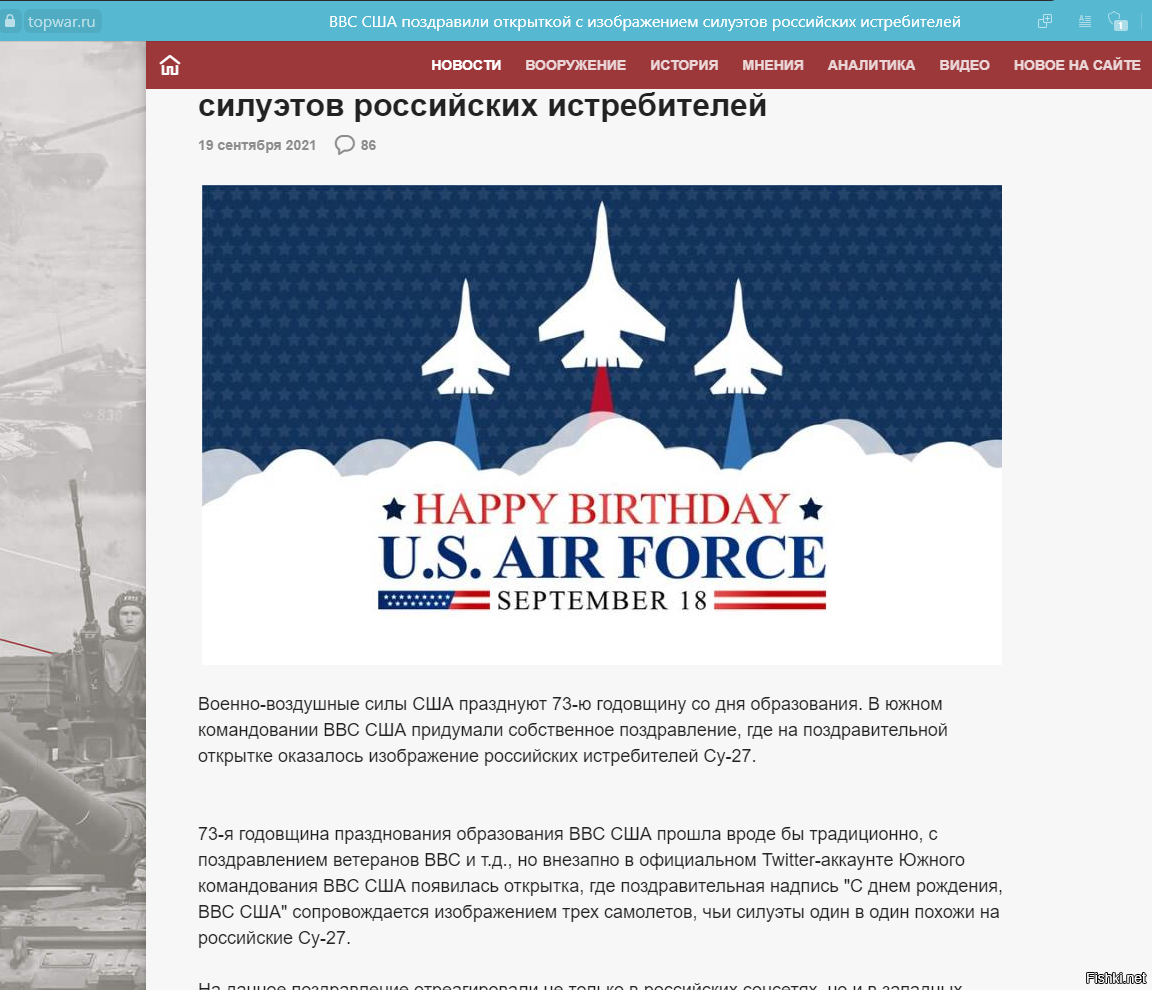Open the protection shield icon with badge
Screen dimensions: 1152x990
point(1117,21)
